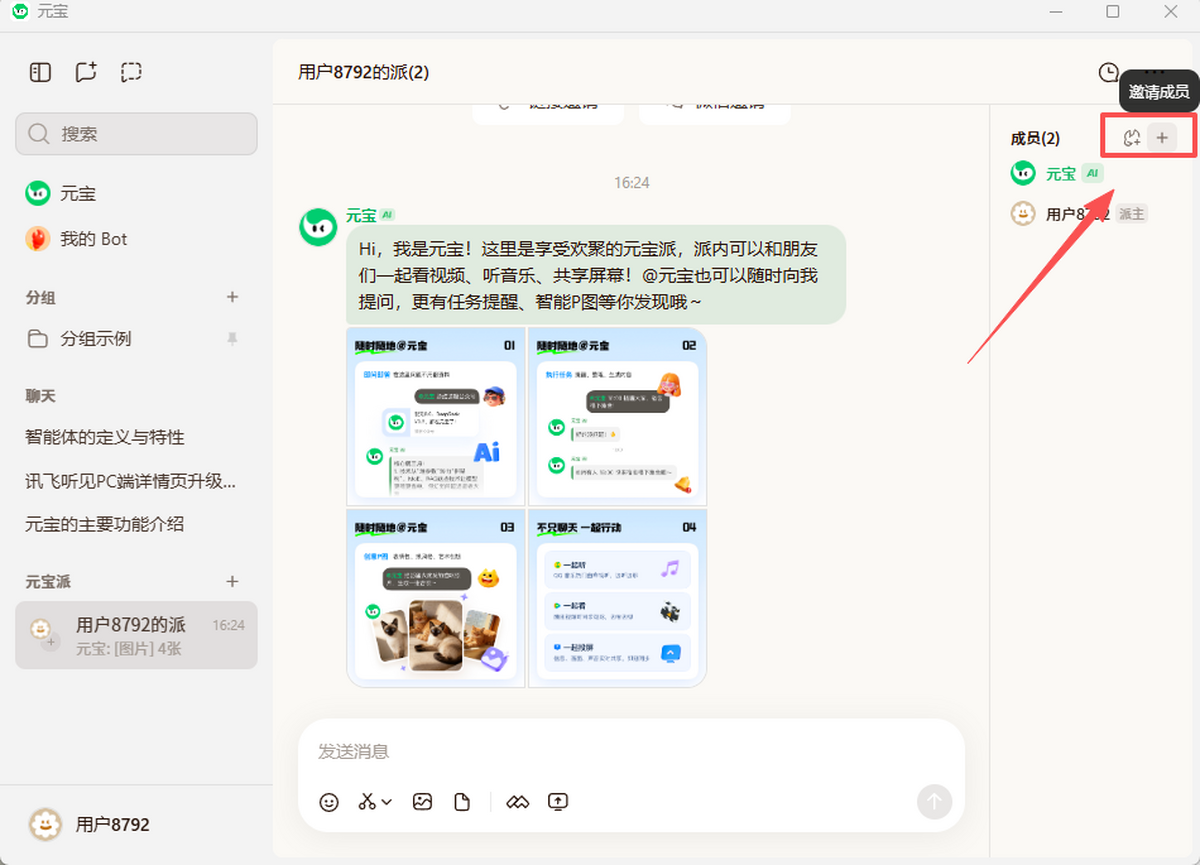Start a new chat
Screen dimensions: 1200x865
(x=86, y=72)
